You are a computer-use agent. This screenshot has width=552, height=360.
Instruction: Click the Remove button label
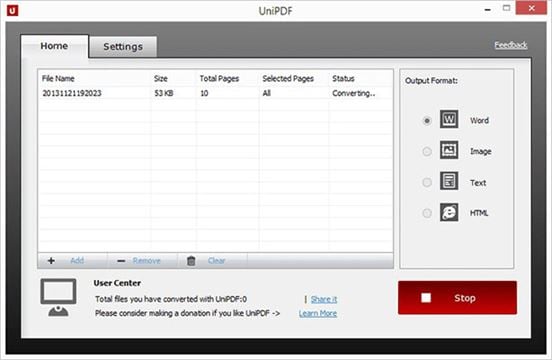(x=146, y=260)
